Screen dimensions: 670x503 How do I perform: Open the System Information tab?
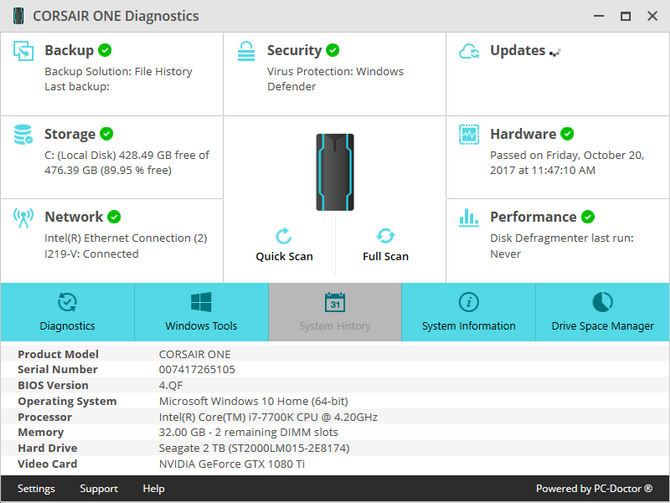(469, 312)
